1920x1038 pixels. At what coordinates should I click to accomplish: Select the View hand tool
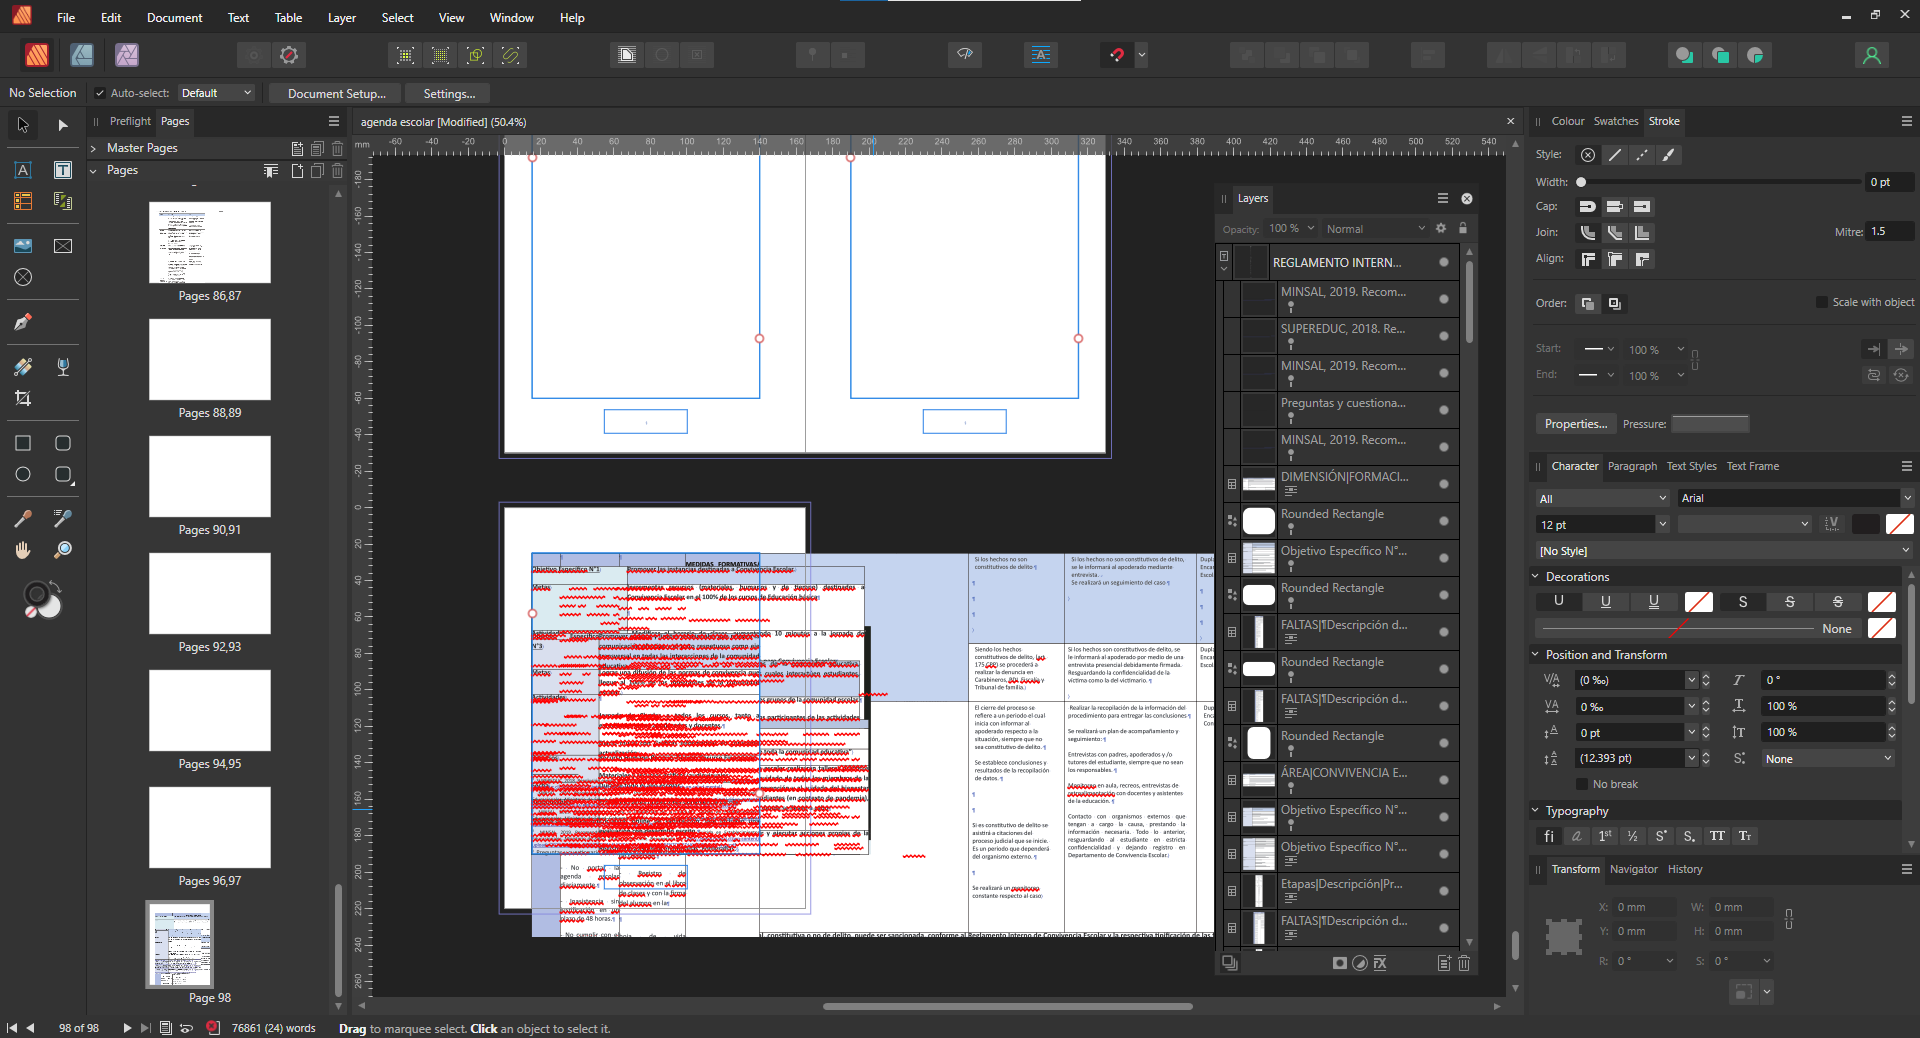click(23, 550)
